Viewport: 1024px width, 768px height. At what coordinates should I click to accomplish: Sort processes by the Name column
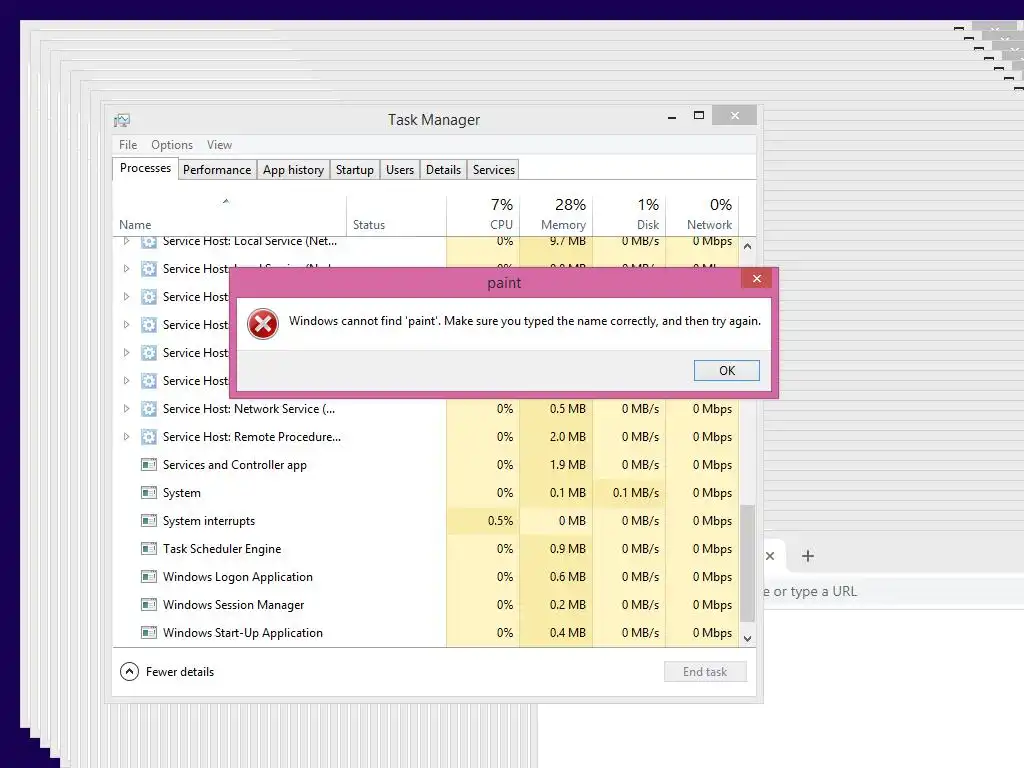[229, 216]
